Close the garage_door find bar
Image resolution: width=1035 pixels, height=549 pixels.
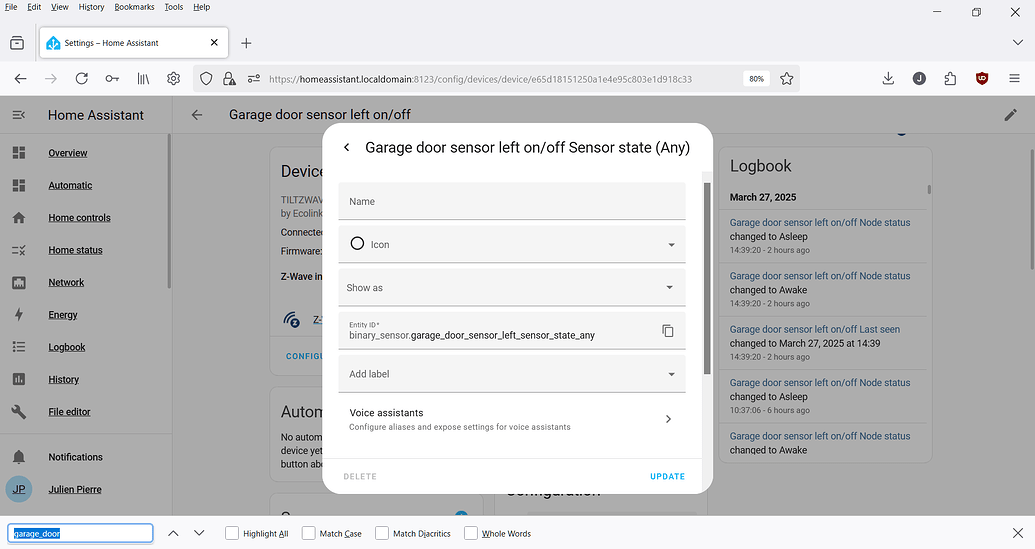(x=1018, y=533)
